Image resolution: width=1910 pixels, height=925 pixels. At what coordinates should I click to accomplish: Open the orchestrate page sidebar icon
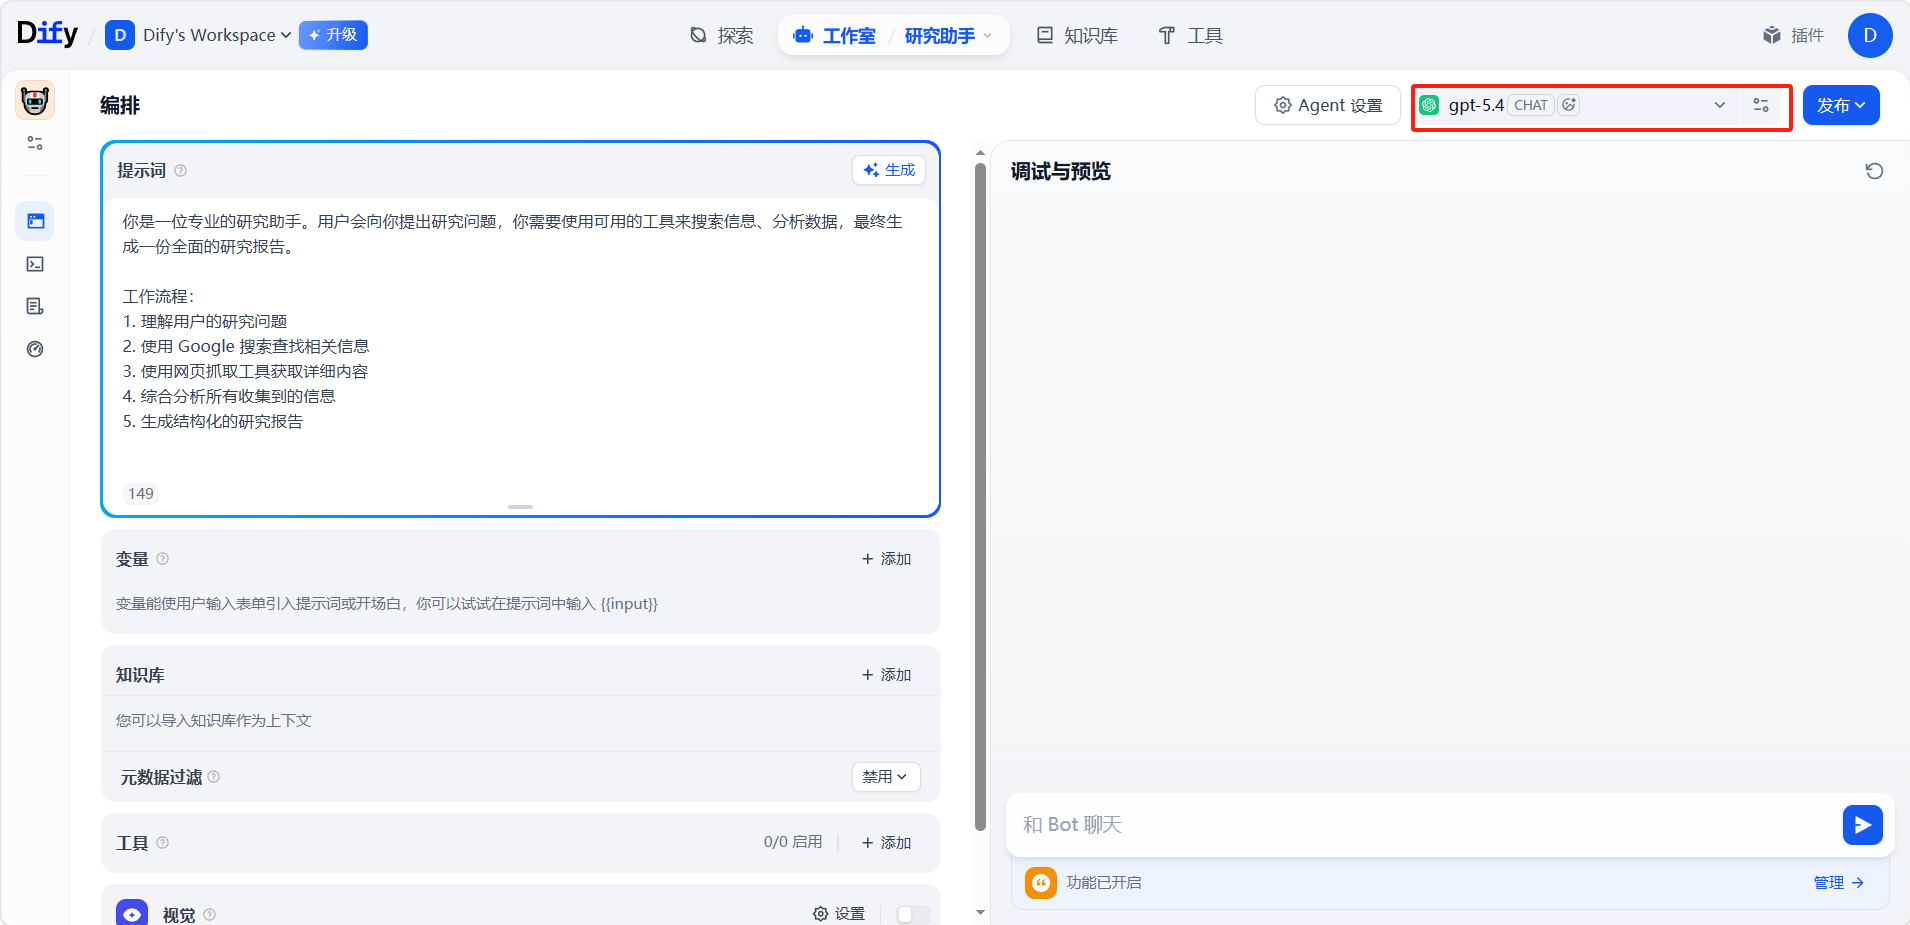point(35,221)
